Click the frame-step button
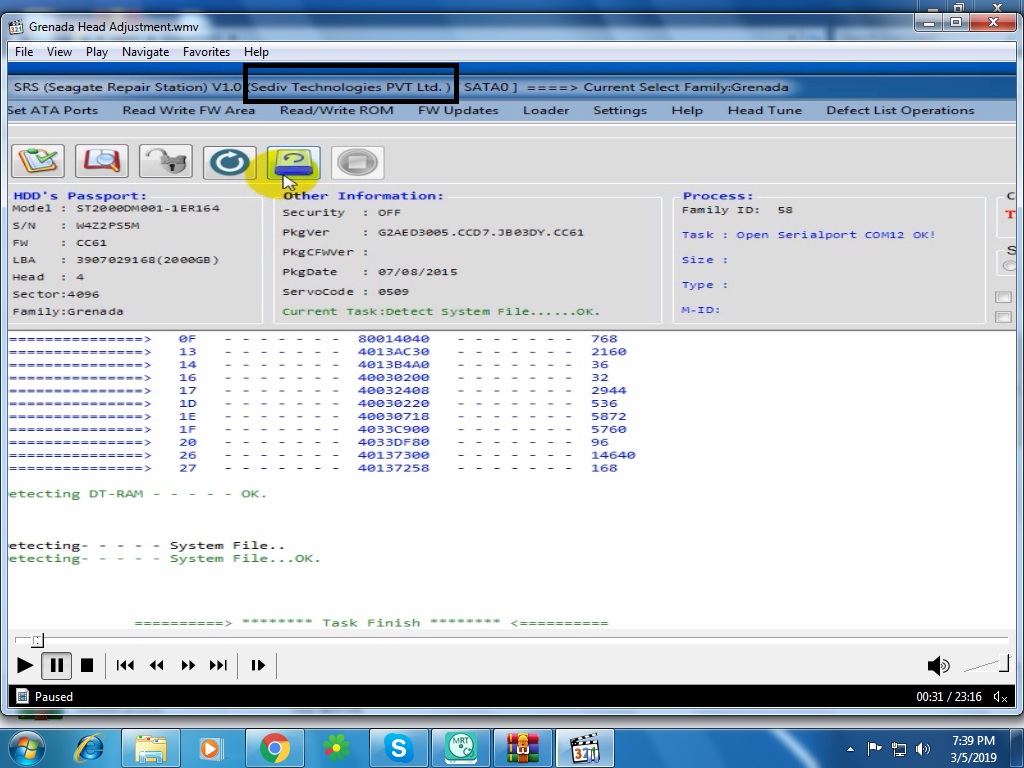Image resolution: width=1024 pixels, height=768 pixels. [258, 665]
